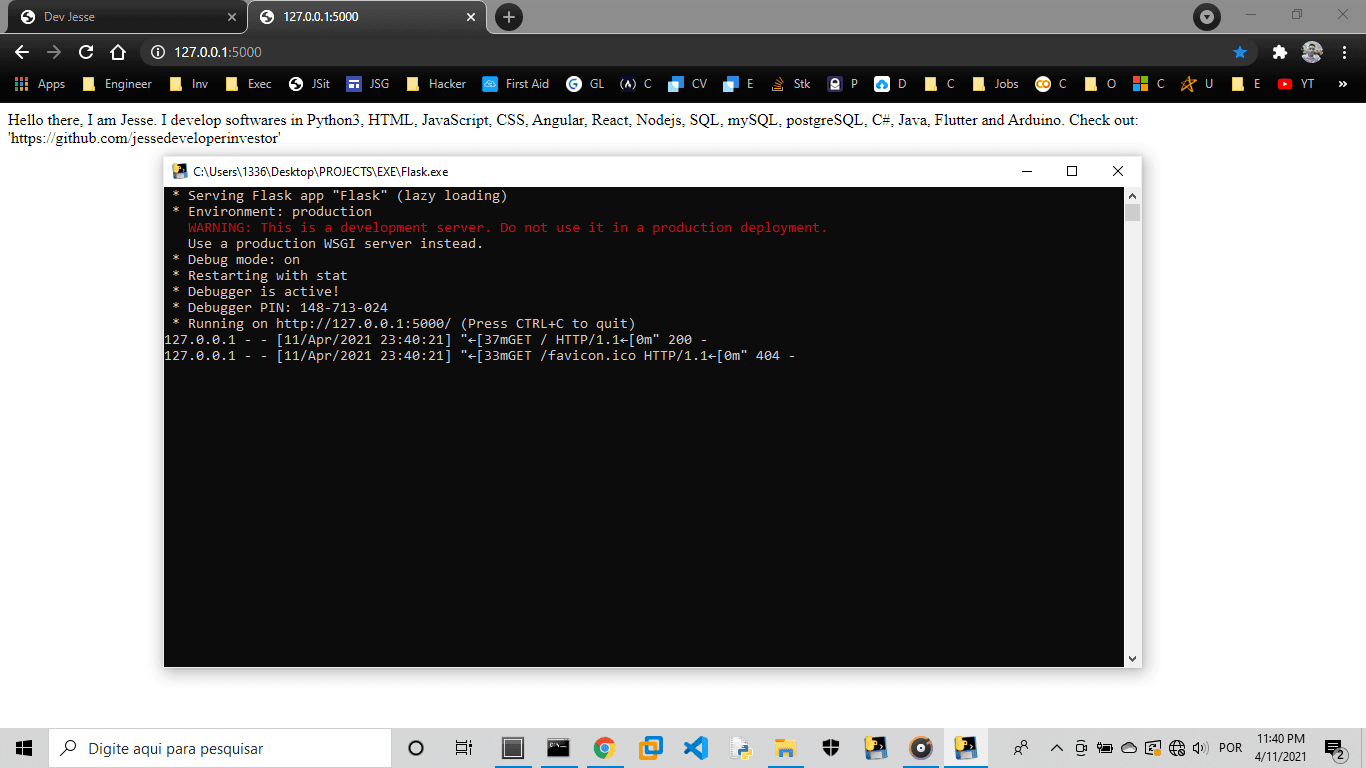Click the address bar showing 127.0.0.1:5000
Image resolution: width=1366 pixels, height=768 pixels.
(x=600, y=52)
